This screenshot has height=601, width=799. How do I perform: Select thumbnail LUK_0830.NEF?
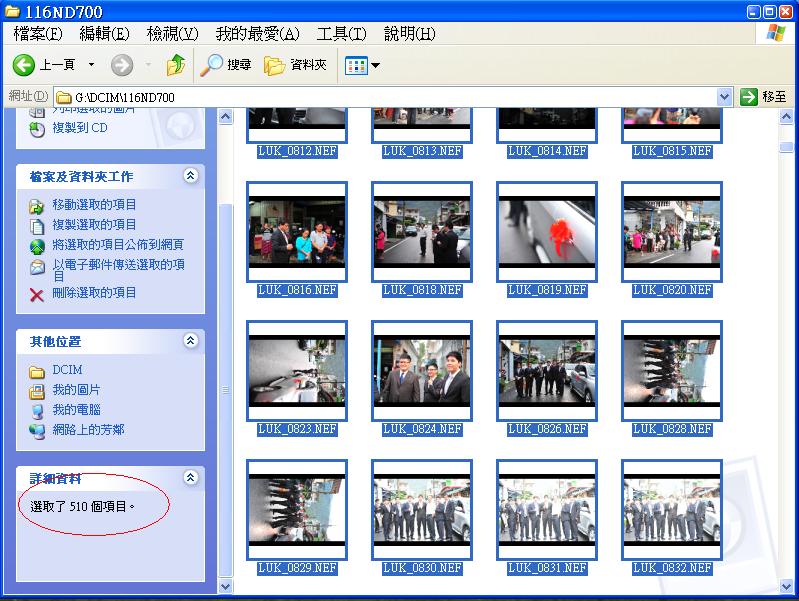click(422, 510)
